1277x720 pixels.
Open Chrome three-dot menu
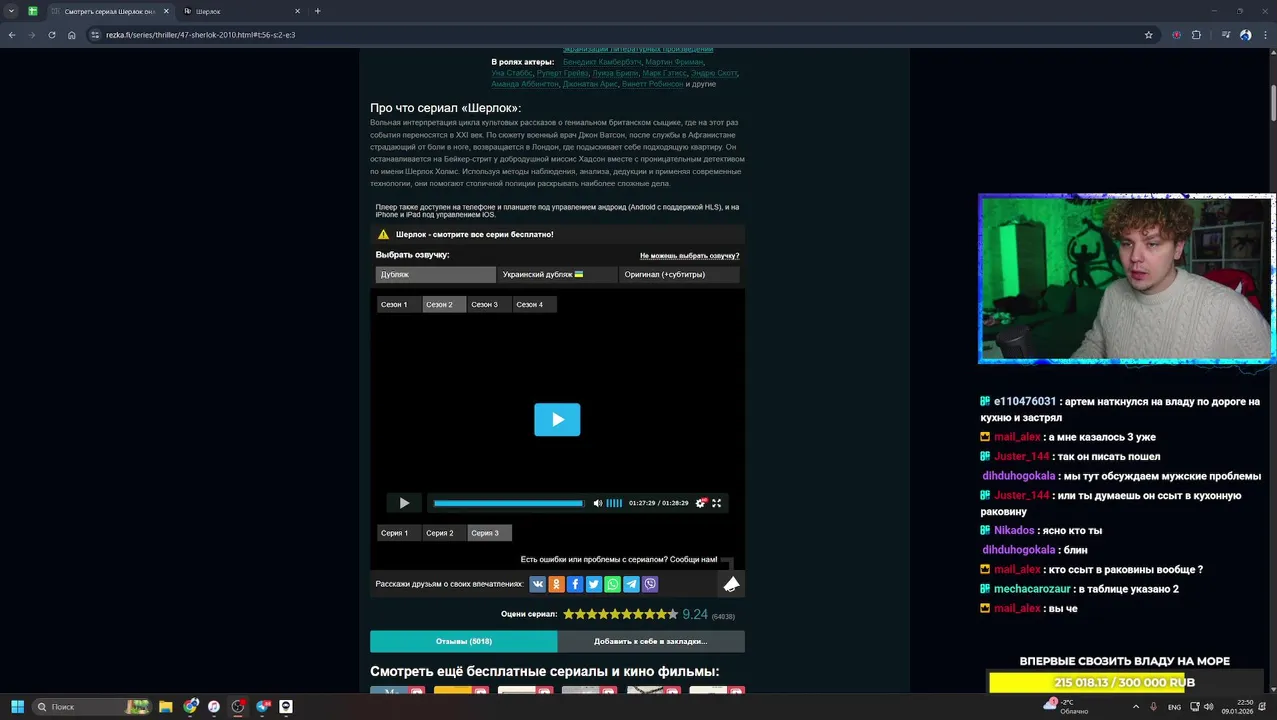coord(1265,35)
